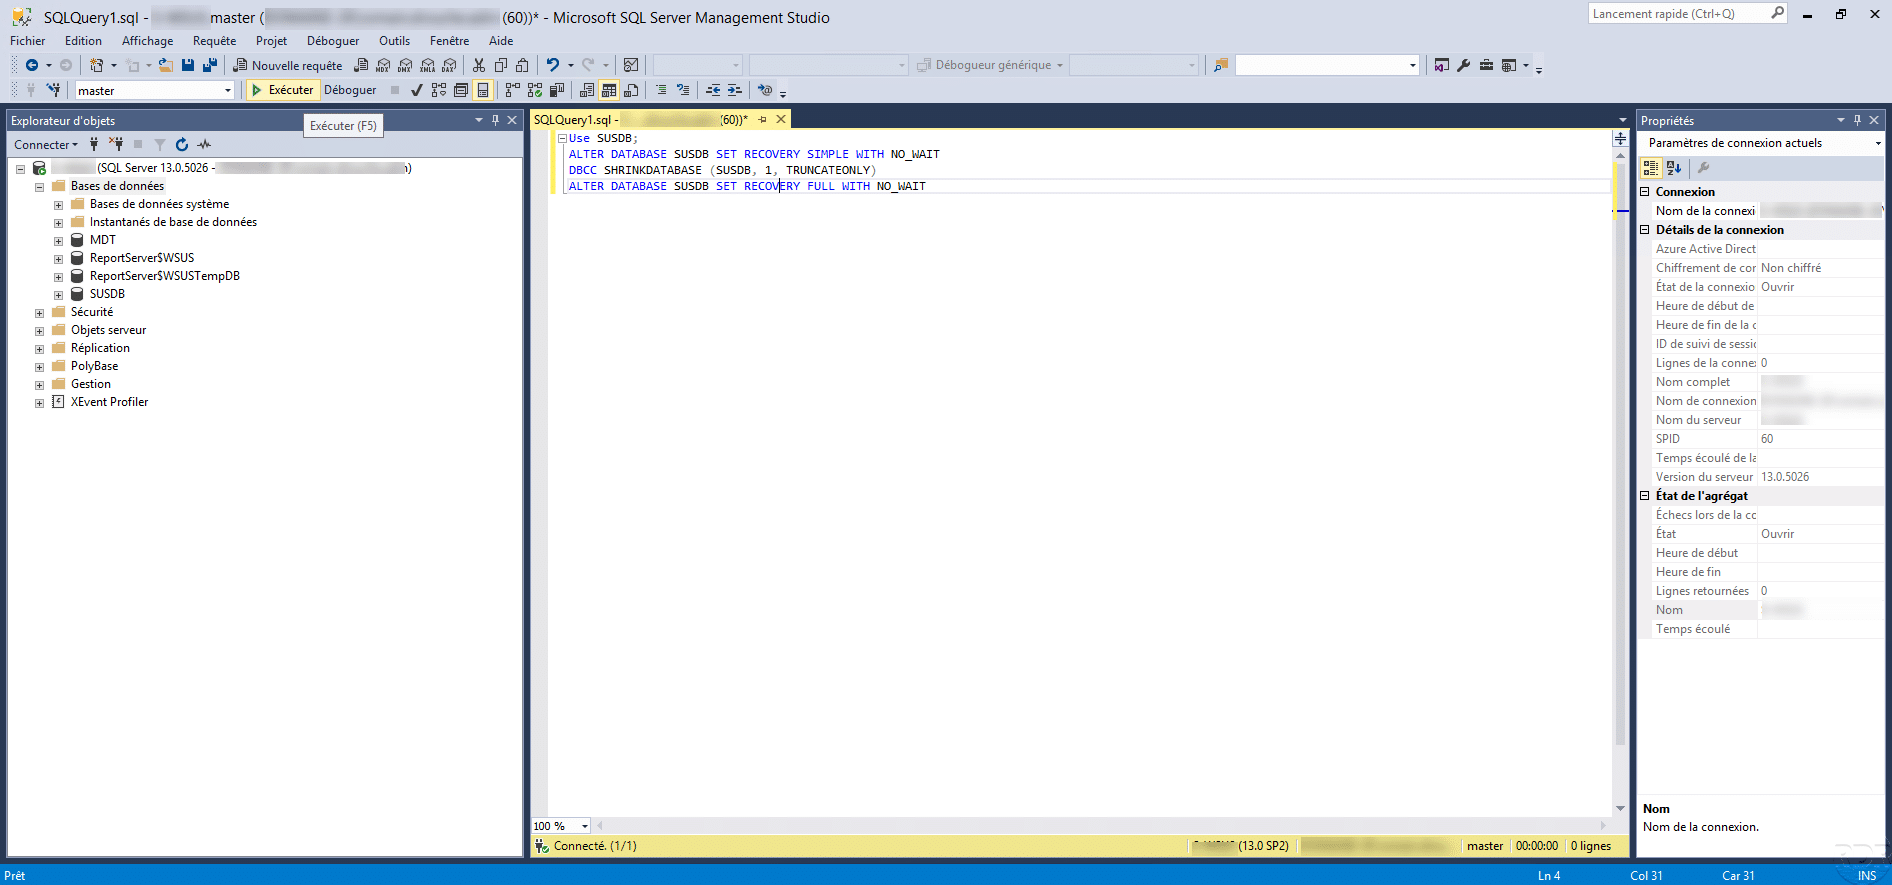This screenshot has height=885, width=1892.
Task: Click the query options icon
Action: click(461, 90)
